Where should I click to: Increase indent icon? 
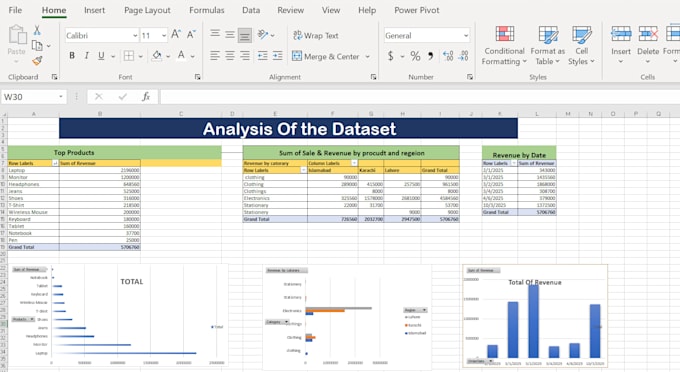(x=278, y=55)
